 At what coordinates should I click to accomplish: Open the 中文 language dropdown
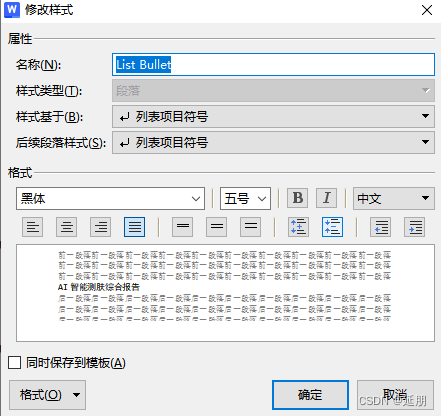point(394,198)
